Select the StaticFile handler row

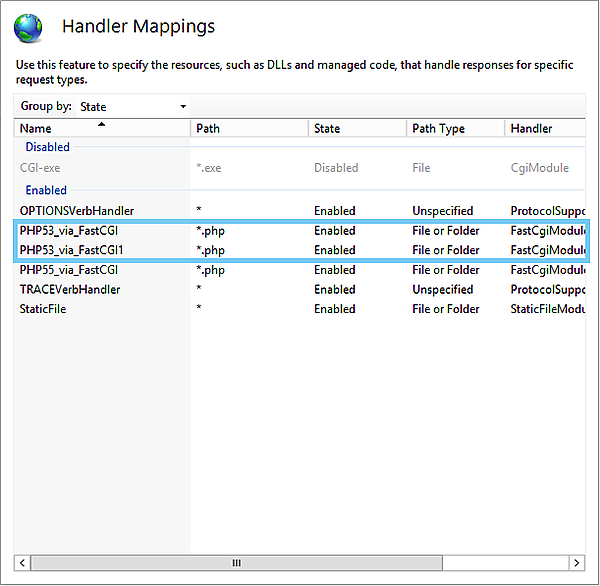point(43,309)
